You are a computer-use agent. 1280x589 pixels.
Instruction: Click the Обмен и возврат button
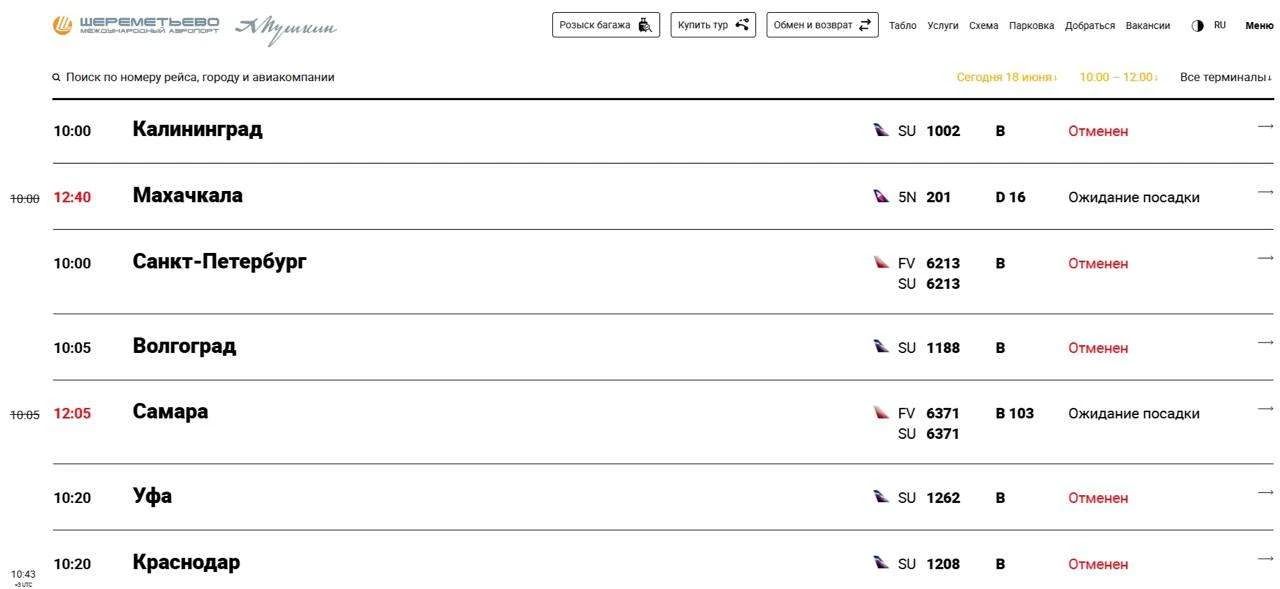[822, 25]
